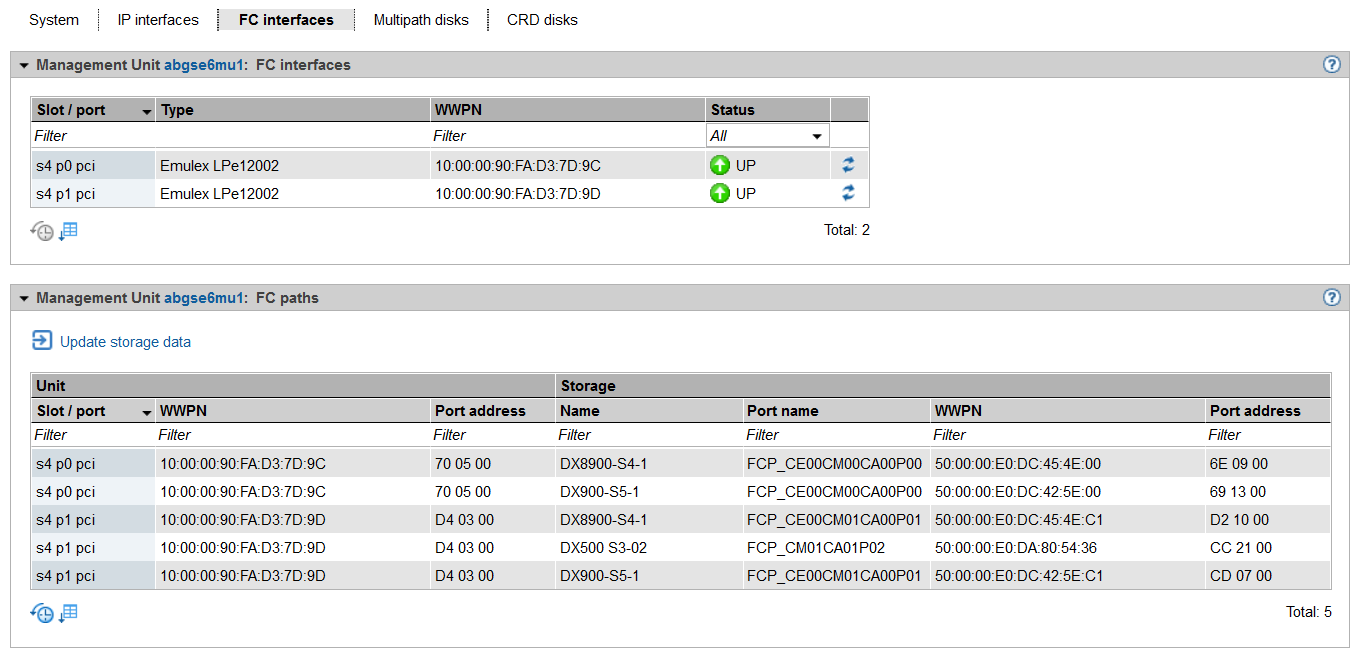Export FC paths table icon
This screenshot has width=1355, height=655.
[68, 613]
